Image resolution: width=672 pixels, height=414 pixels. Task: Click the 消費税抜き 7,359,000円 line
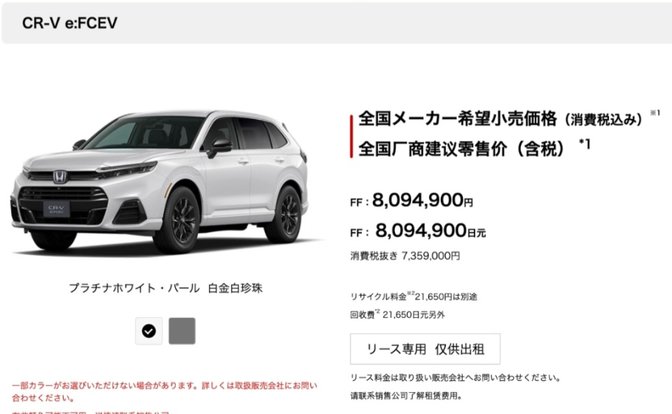(x=405, y=256)
